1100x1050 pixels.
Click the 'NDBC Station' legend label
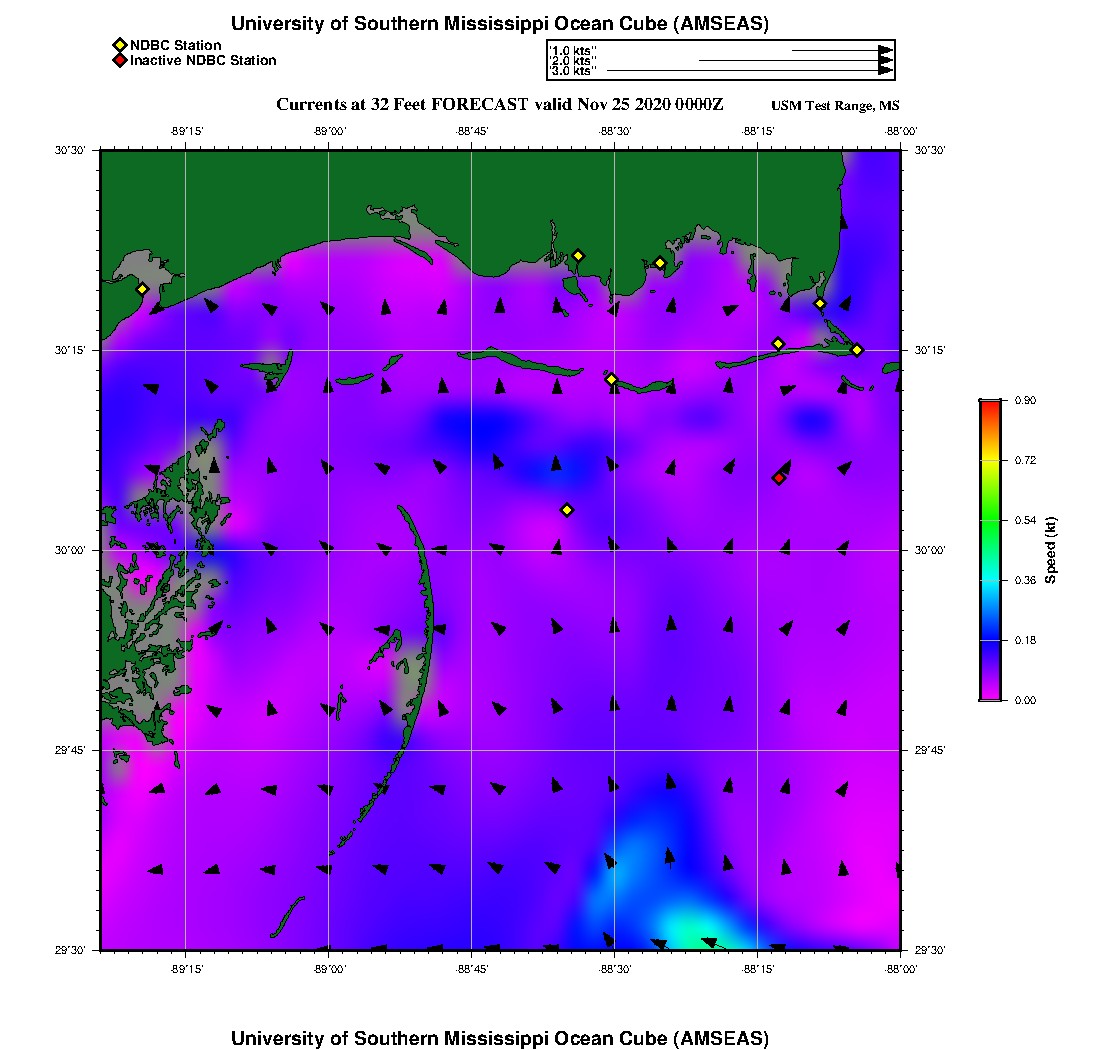click(x=175, y=45)
